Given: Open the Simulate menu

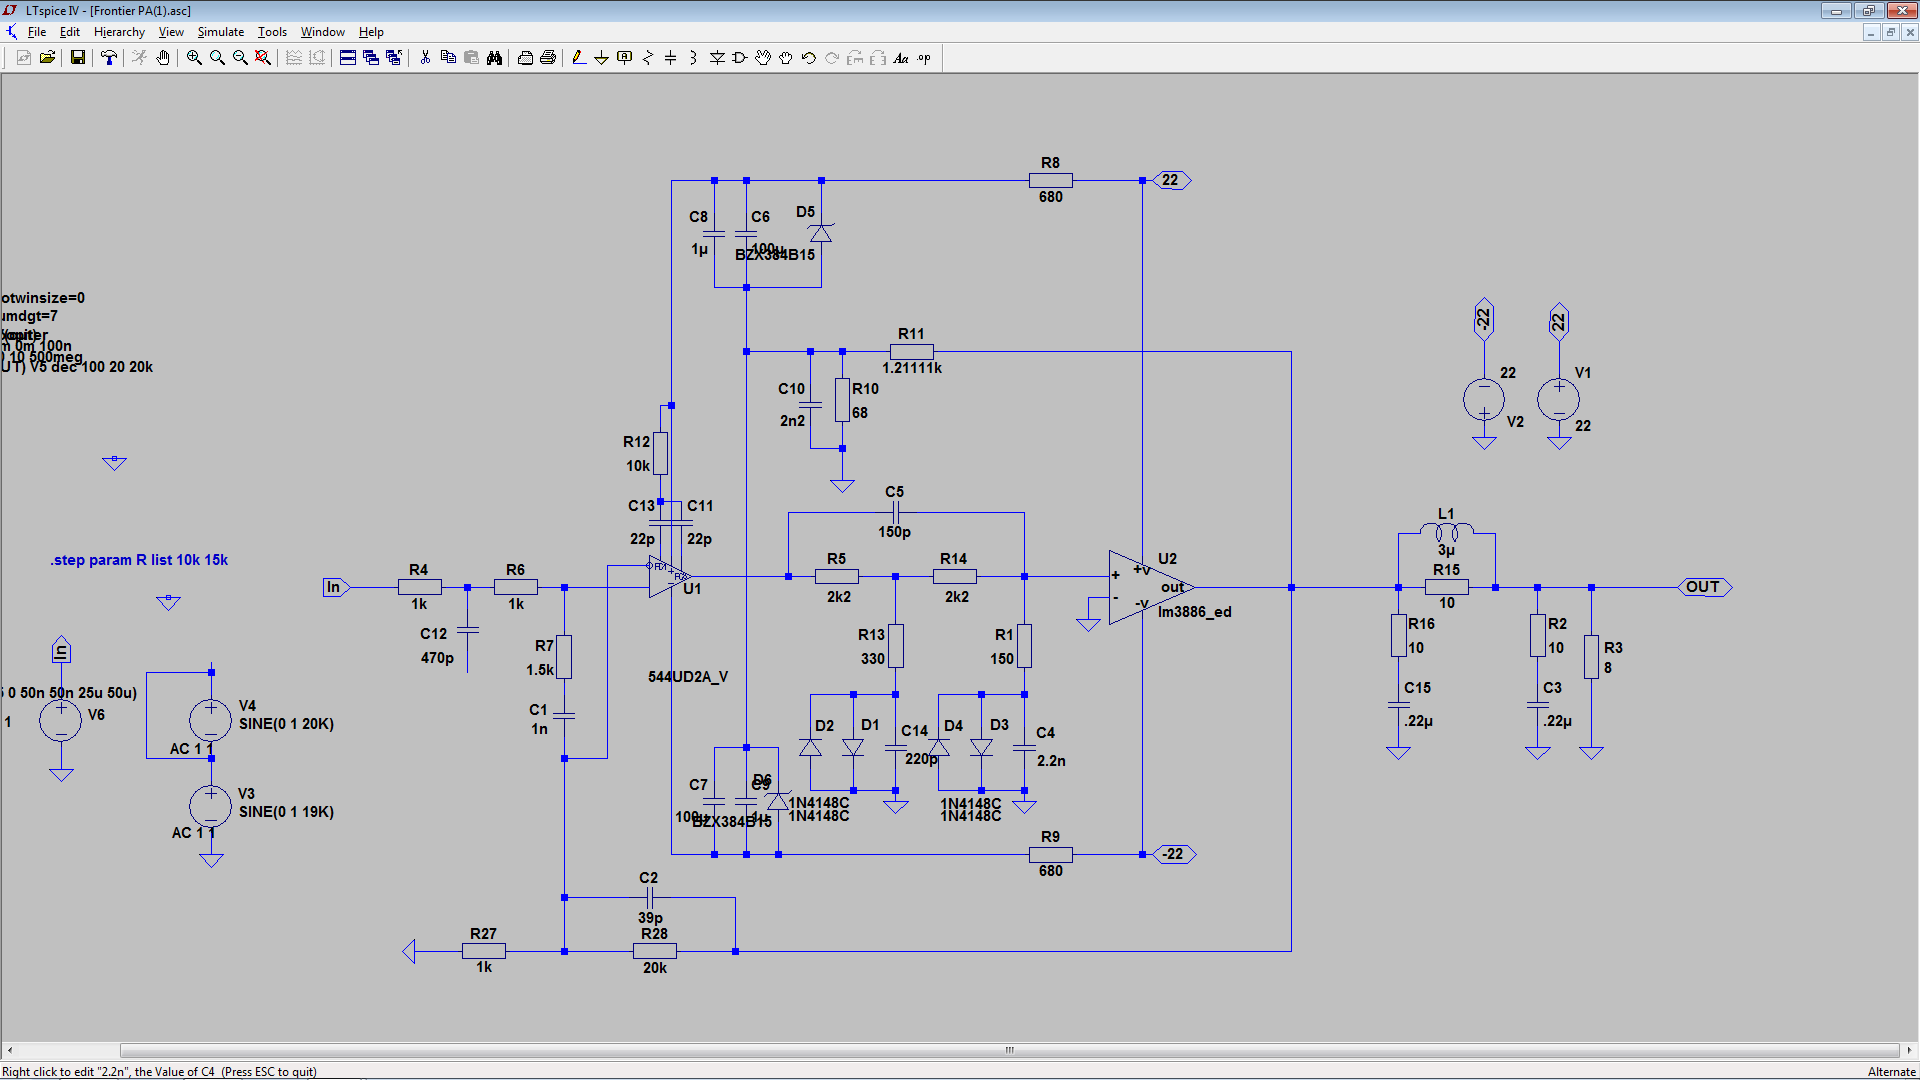Looking at the screenshot, I should [x=220, y=32].
